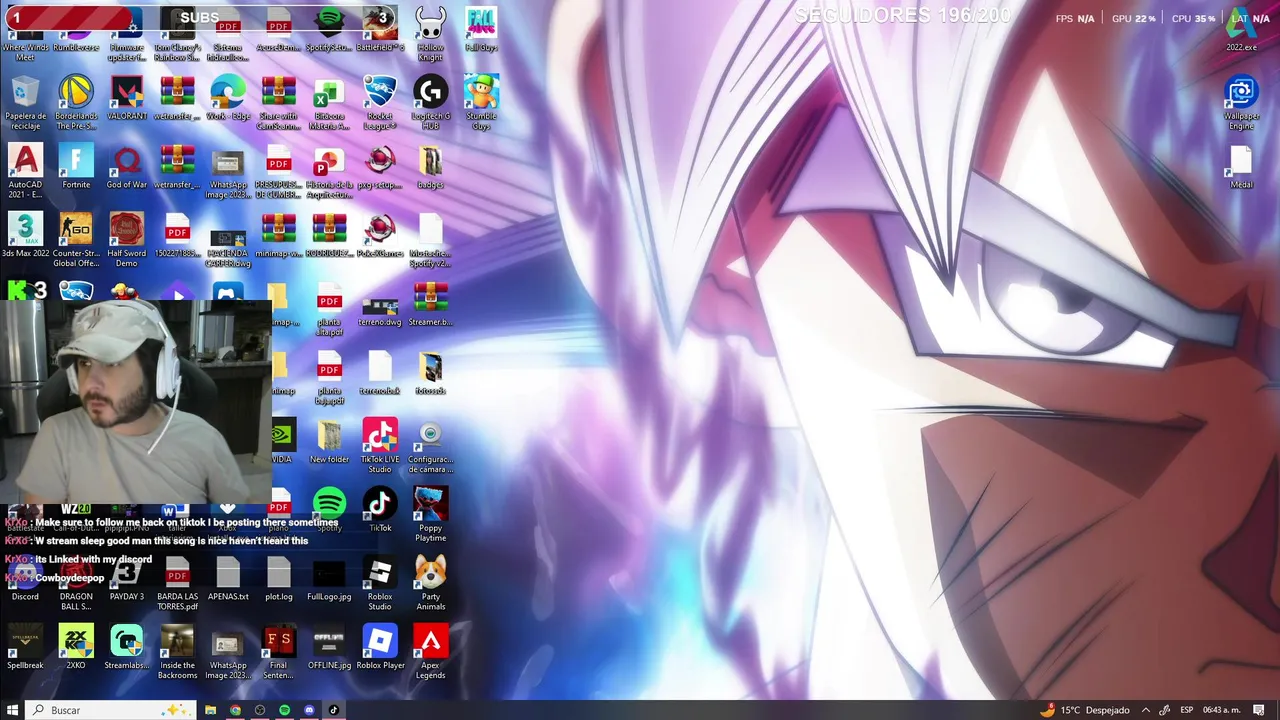Click the Buscar taskbar search box
1280x720 pixels.
click(x=110, y=710)
